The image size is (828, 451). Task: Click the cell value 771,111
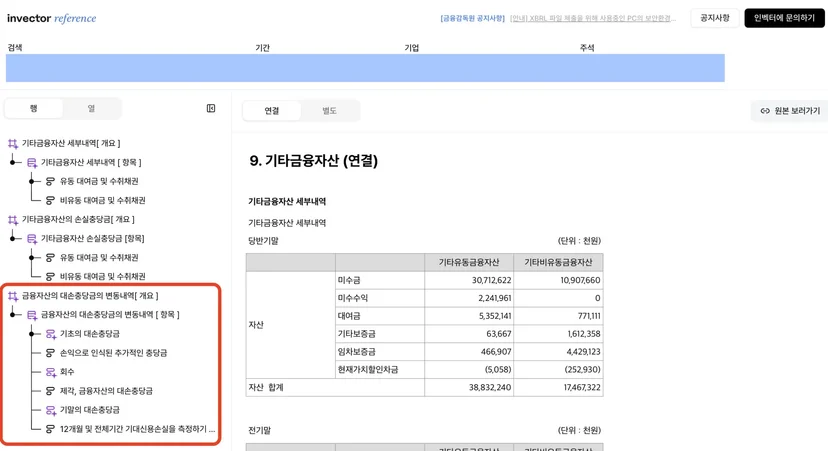(x=589, y=316)
